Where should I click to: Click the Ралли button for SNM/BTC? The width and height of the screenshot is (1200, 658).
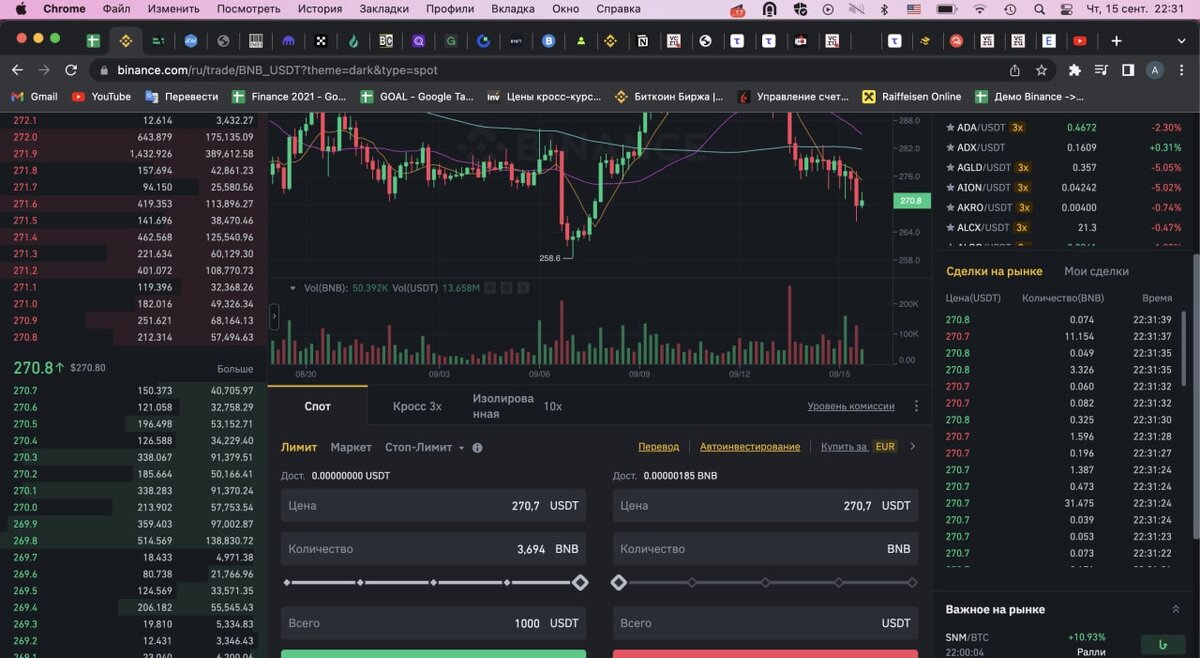click(x=1162, y=645)
